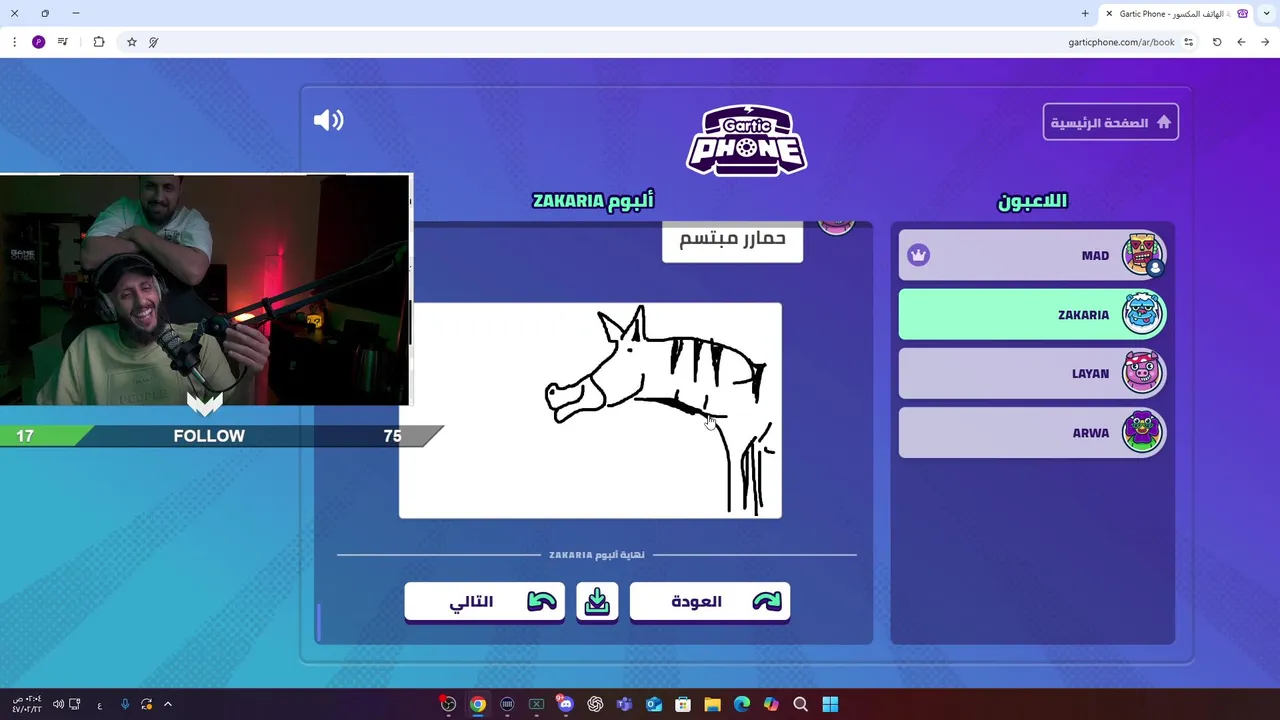Open the Chrome profile avatar
This screenshot has height=720, width=1280.
38,42
